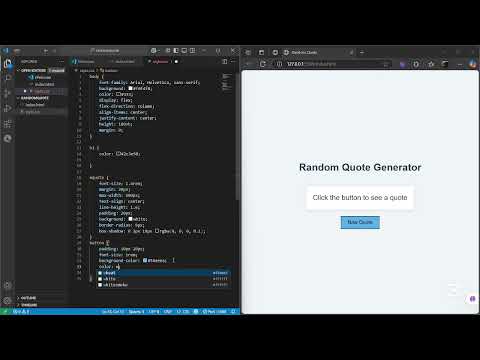This screenshot has height=360, width=480.
Task: Go back using VS Code title bar arrow
Action: point(46,51)
